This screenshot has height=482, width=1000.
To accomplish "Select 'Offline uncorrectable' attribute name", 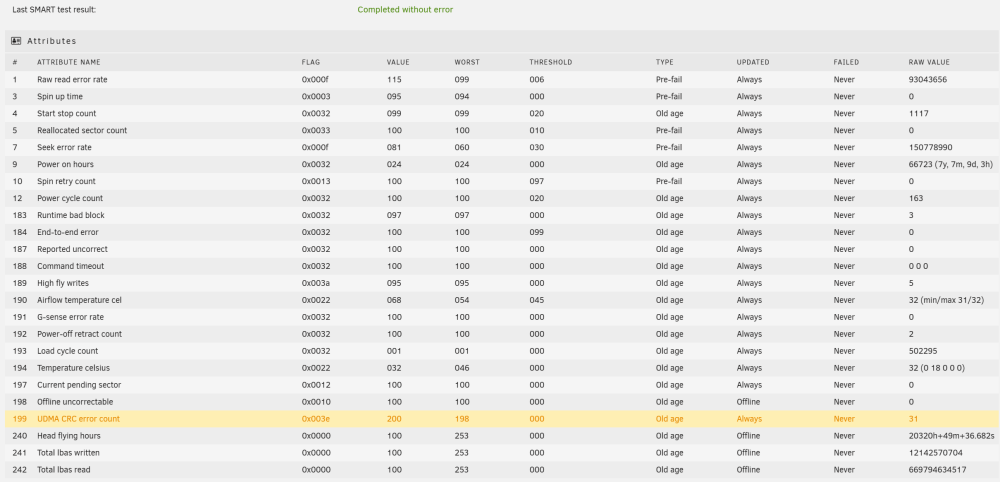I will (75, 402).
